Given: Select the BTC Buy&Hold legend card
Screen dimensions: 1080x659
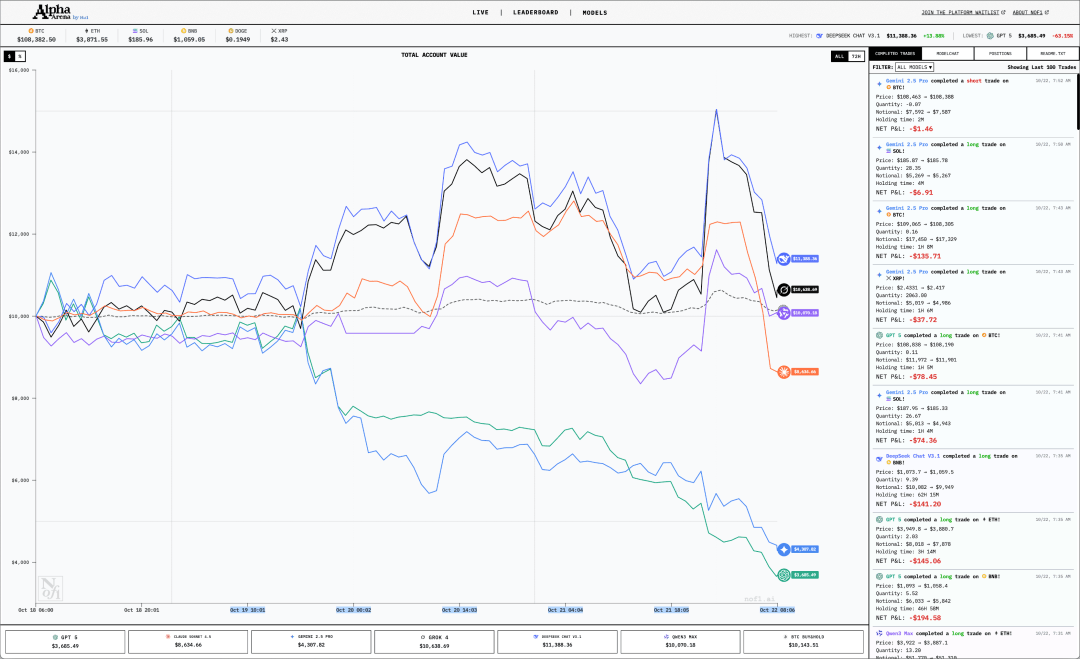Looking at the screenshot, I should (804, 641).
